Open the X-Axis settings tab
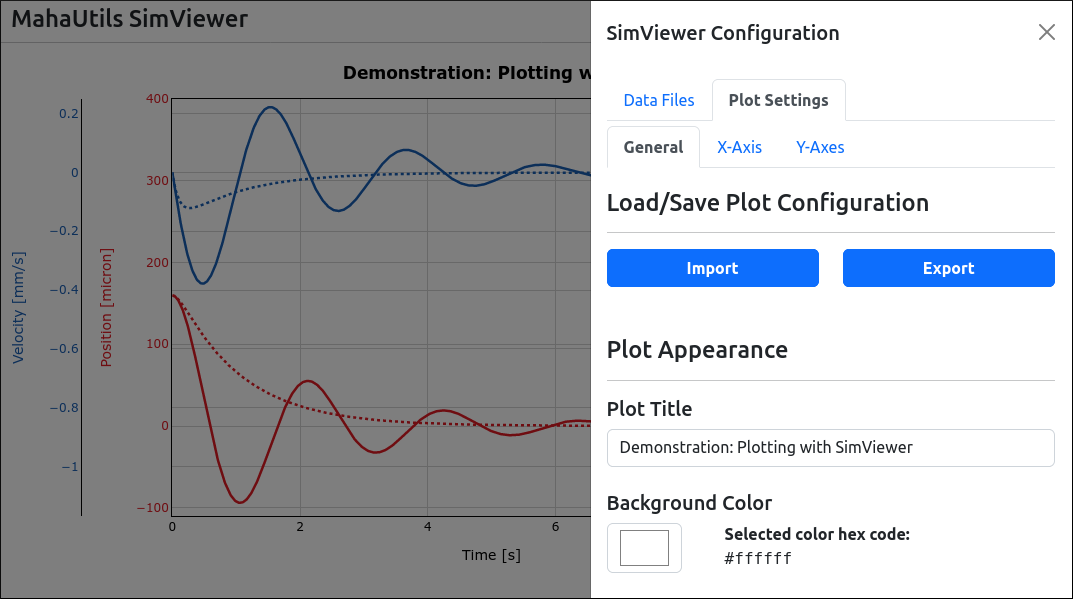Image resolution: width=1073 pixels, height=599 pixels. [x=739, y=147]
